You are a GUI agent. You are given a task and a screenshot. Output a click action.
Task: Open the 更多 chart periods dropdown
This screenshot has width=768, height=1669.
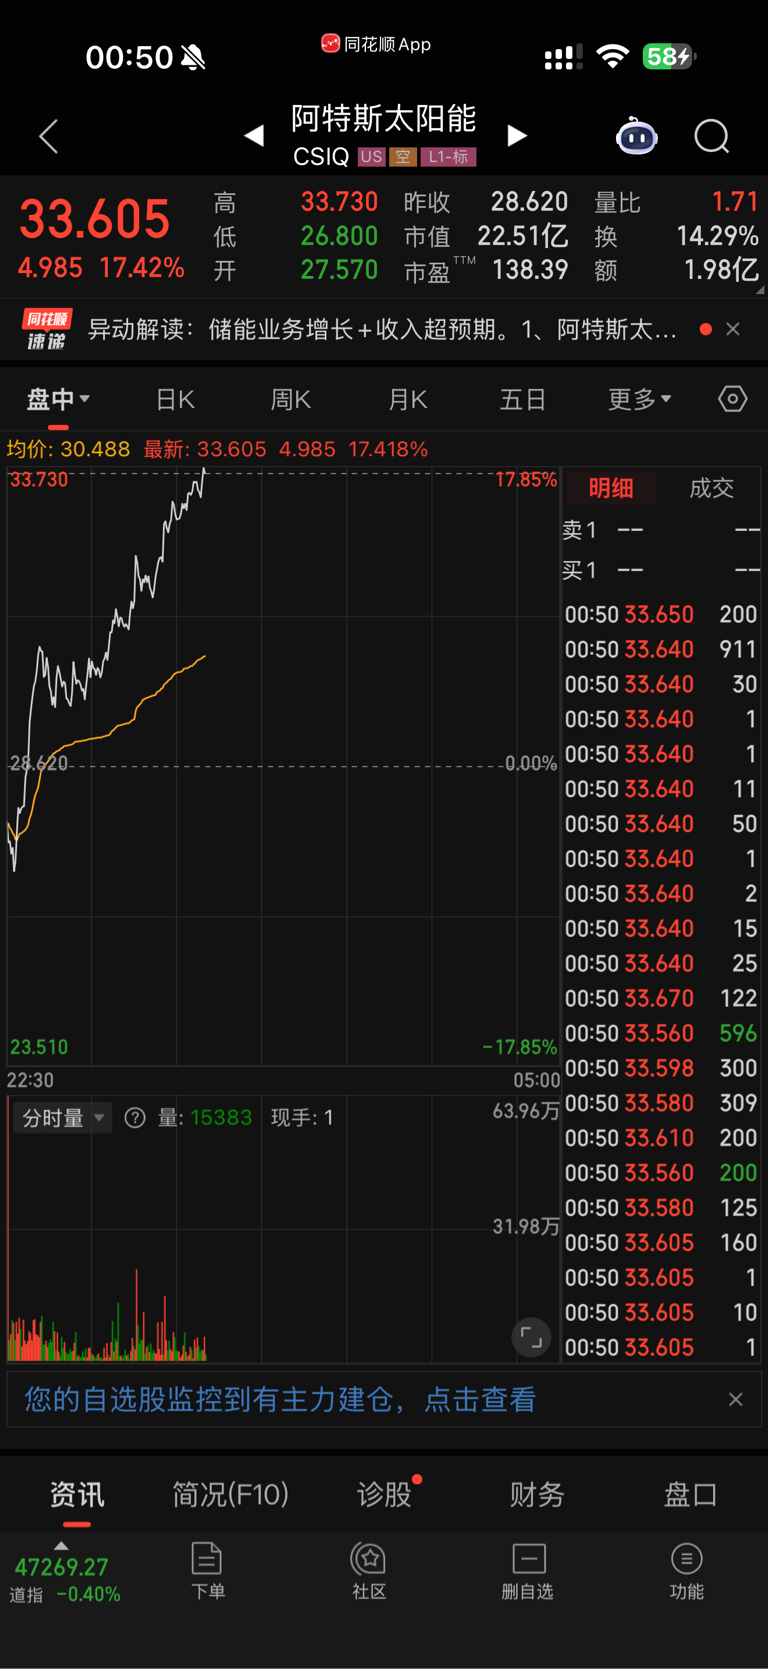click(x=640, y=400)
